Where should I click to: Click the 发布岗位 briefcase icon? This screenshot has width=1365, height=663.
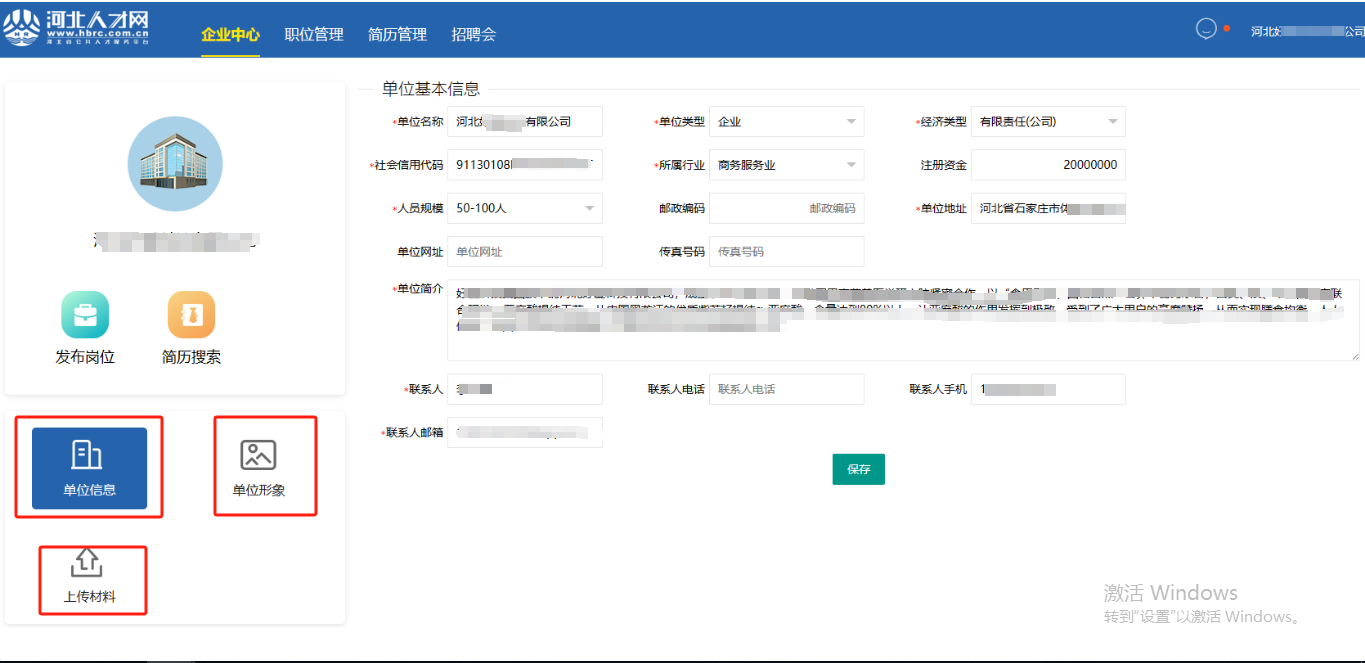pos(85,316)
